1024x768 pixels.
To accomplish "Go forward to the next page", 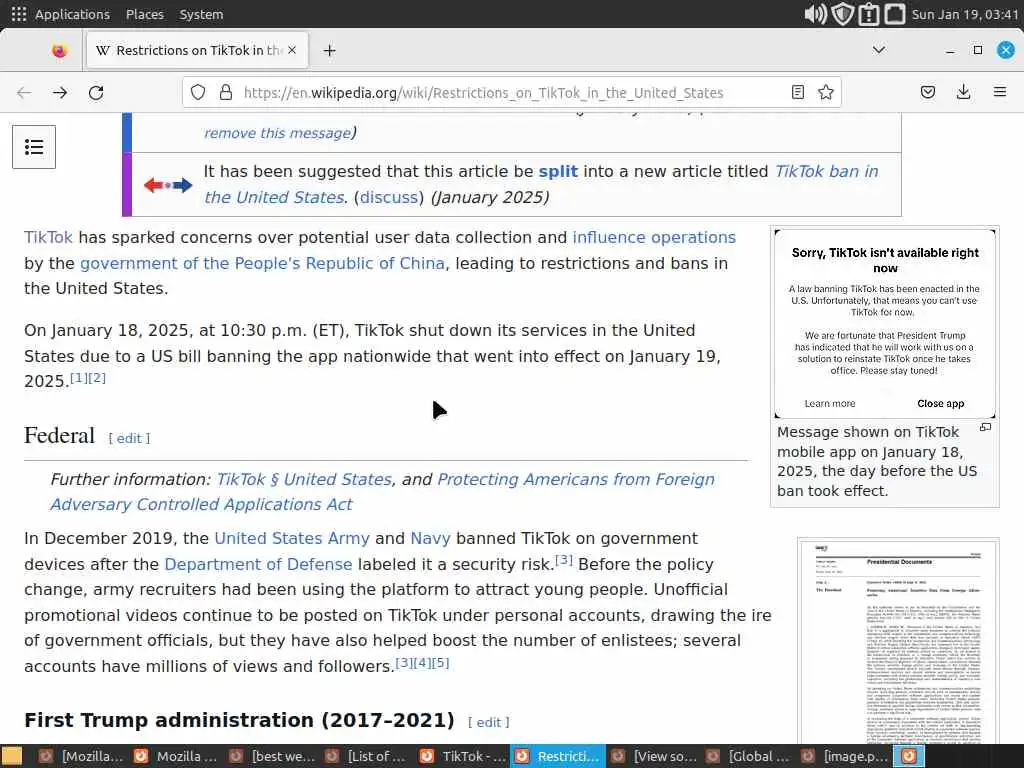I will point(60,93).
